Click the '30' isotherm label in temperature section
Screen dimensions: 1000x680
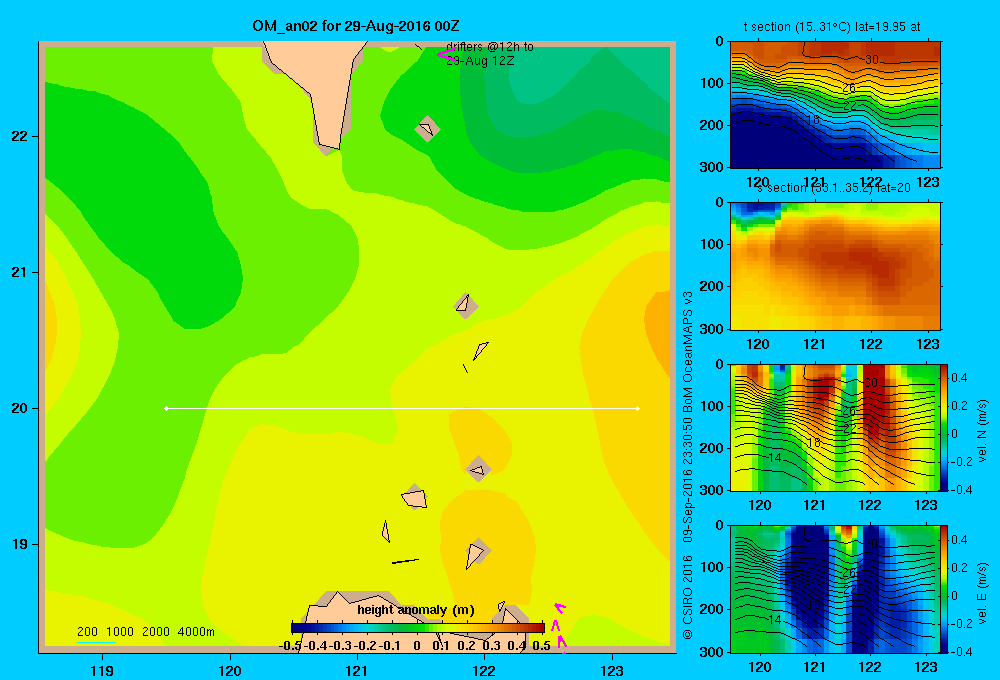click(x=872, y=59)
